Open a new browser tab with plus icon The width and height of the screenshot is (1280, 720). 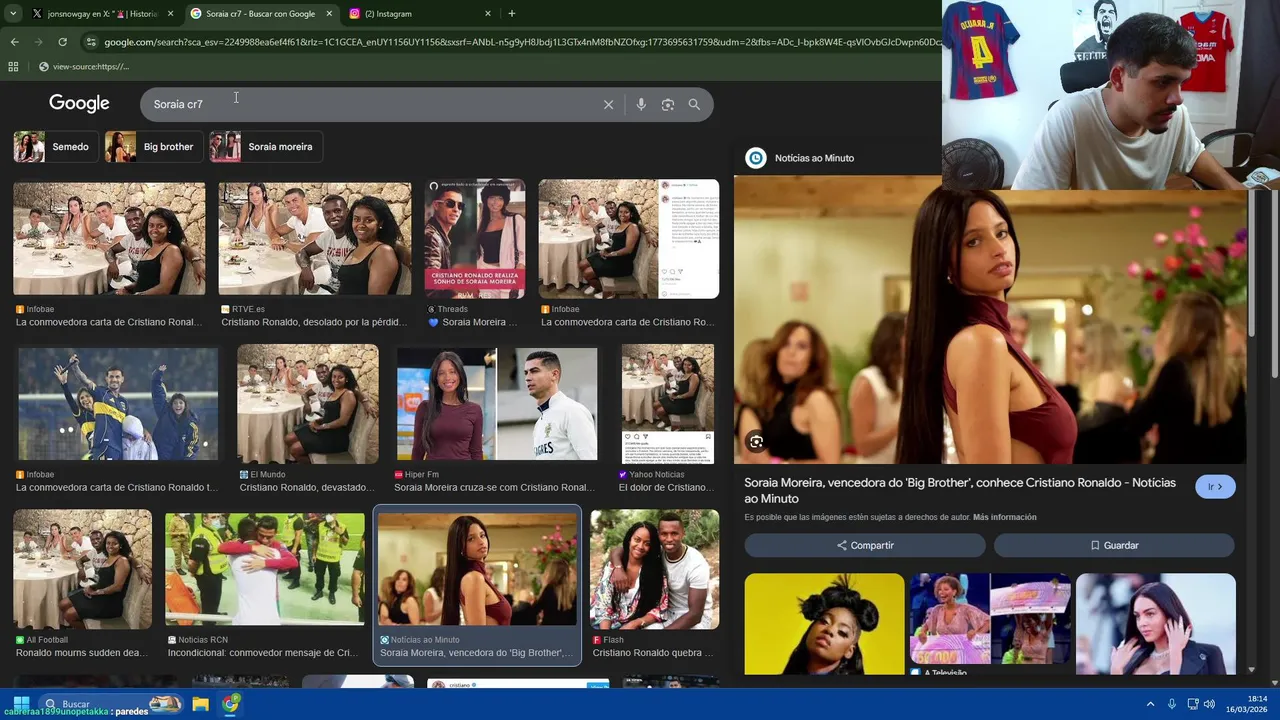[512, 14]
